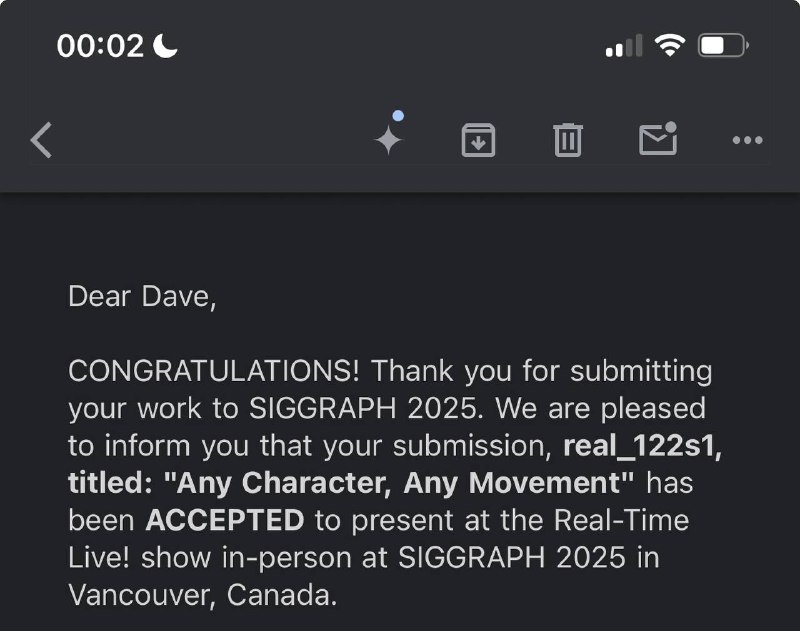Click the word CONGRATULATIONS! in the email

(x=214, y=371)
